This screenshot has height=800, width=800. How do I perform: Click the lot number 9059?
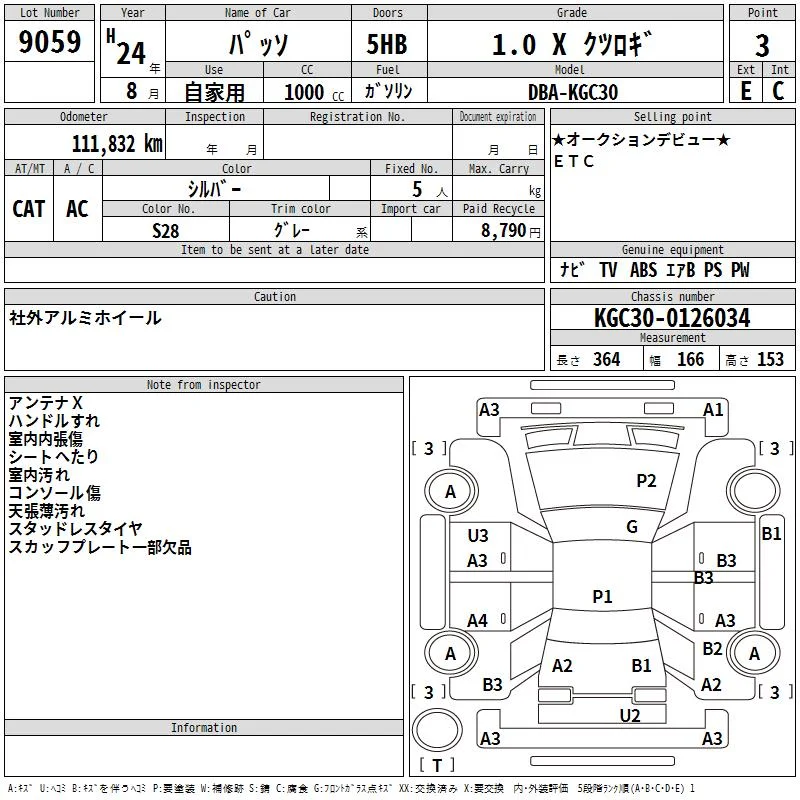[x=50, y=43]
